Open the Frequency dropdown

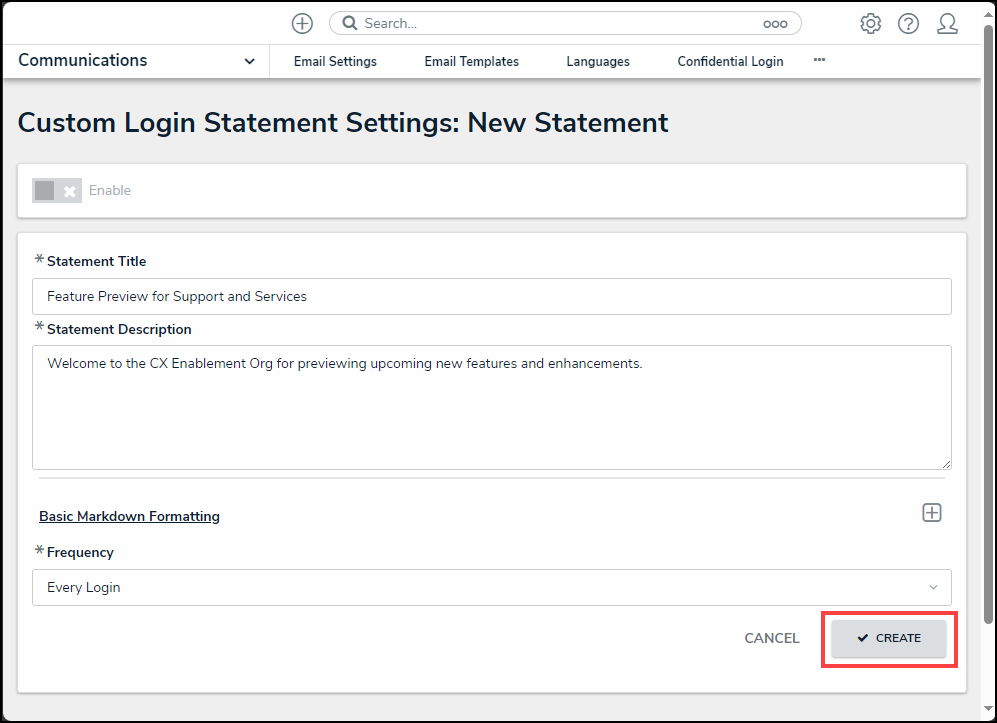[x=491, y=587]
